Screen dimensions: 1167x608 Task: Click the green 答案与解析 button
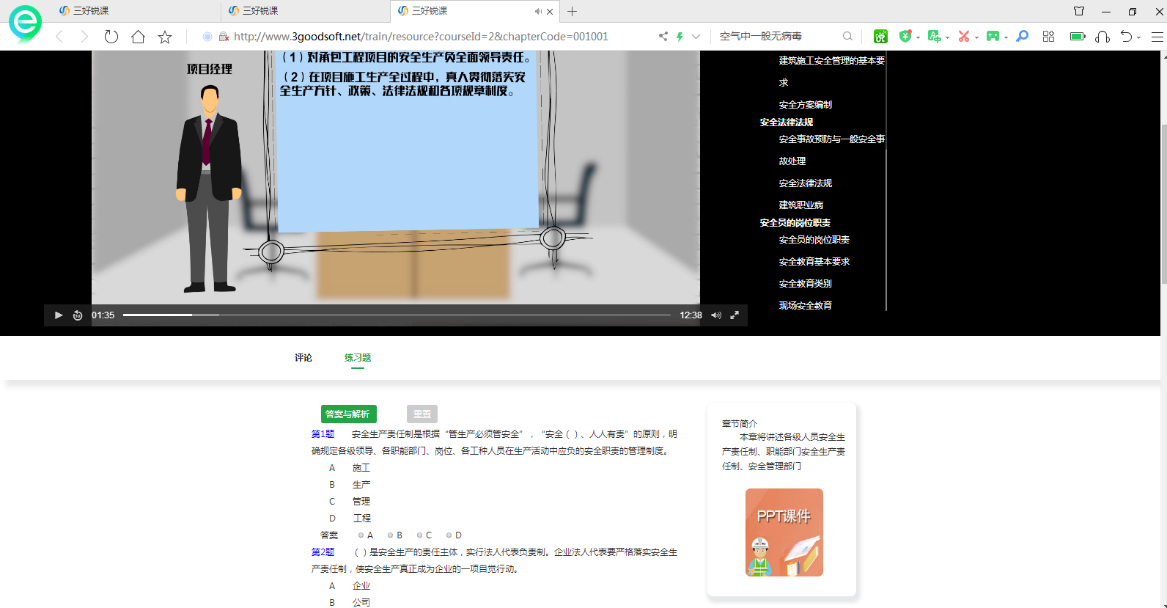350,413
